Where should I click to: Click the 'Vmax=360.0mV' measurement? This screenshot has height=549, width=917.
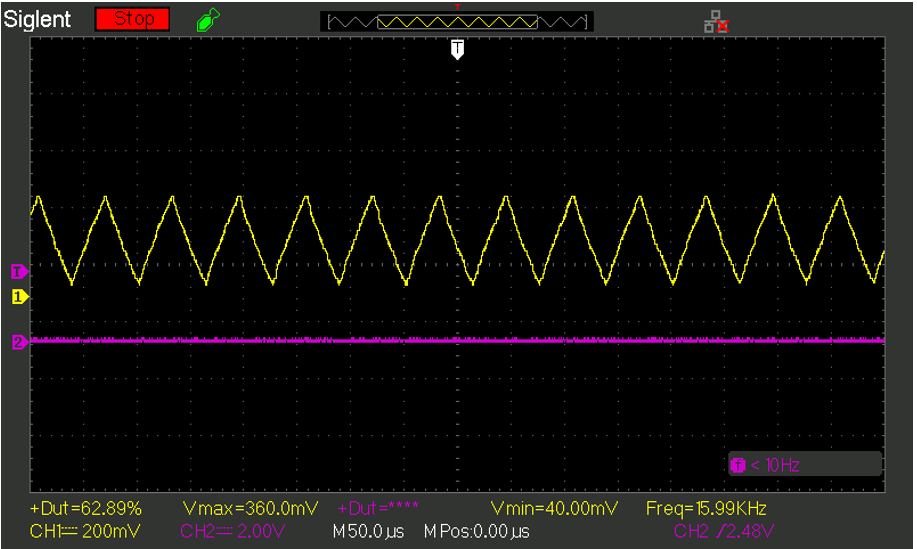tap(250, 508)
